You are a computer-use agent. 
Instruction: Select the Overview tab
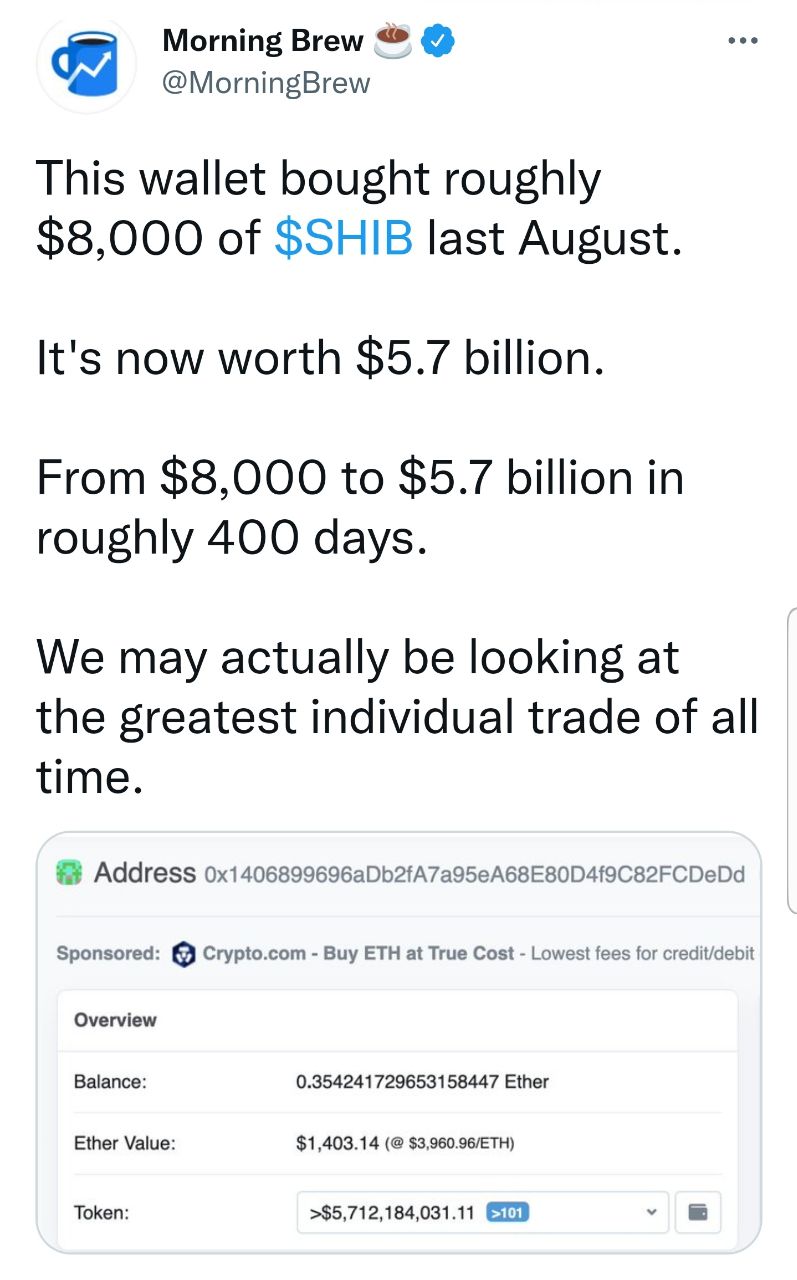pos(115,1020)
